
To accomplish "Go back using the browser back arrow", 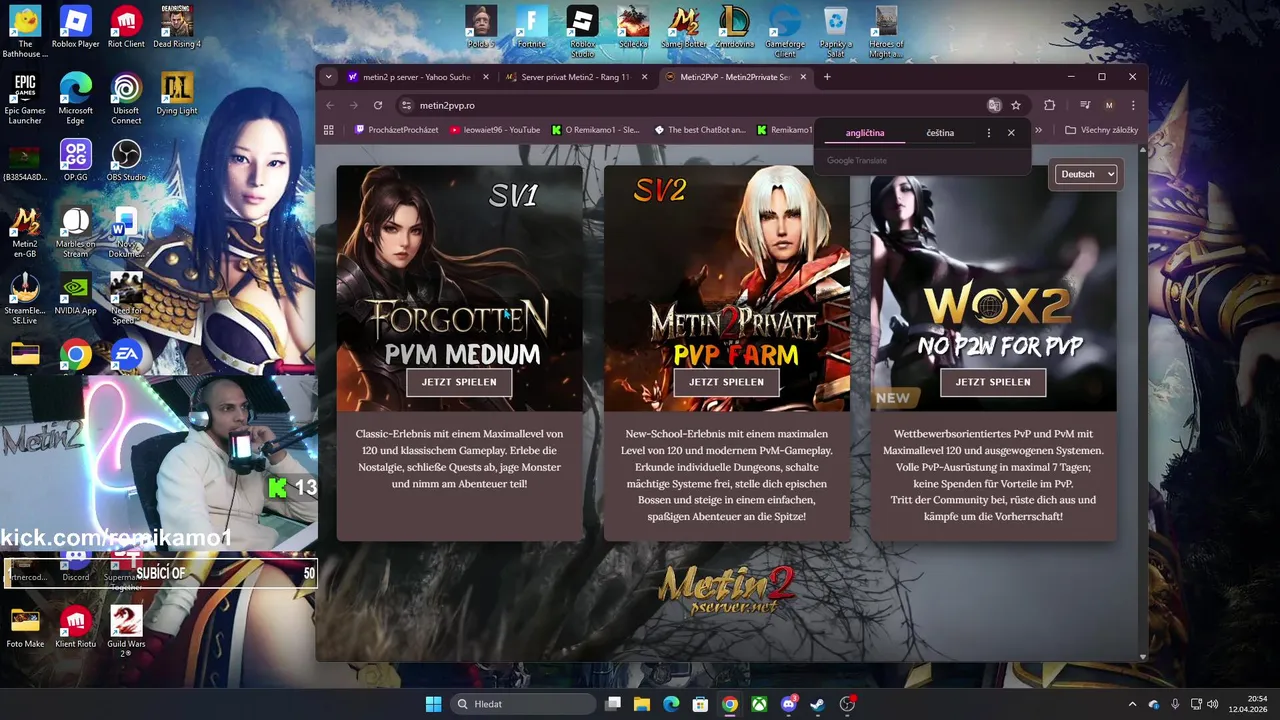I will tap(330, 105).
